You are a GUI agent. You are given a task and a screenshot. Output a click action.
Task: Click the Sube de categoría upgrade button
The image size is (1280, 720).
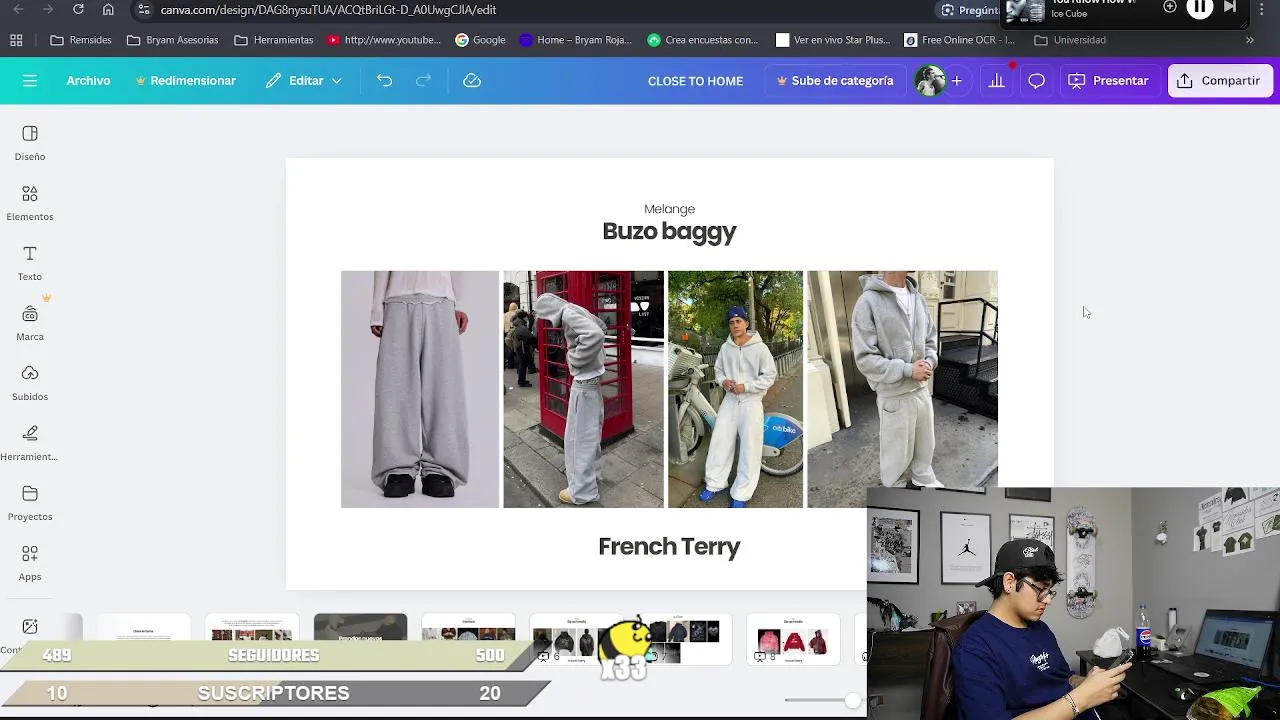click(x=835, y=80)
